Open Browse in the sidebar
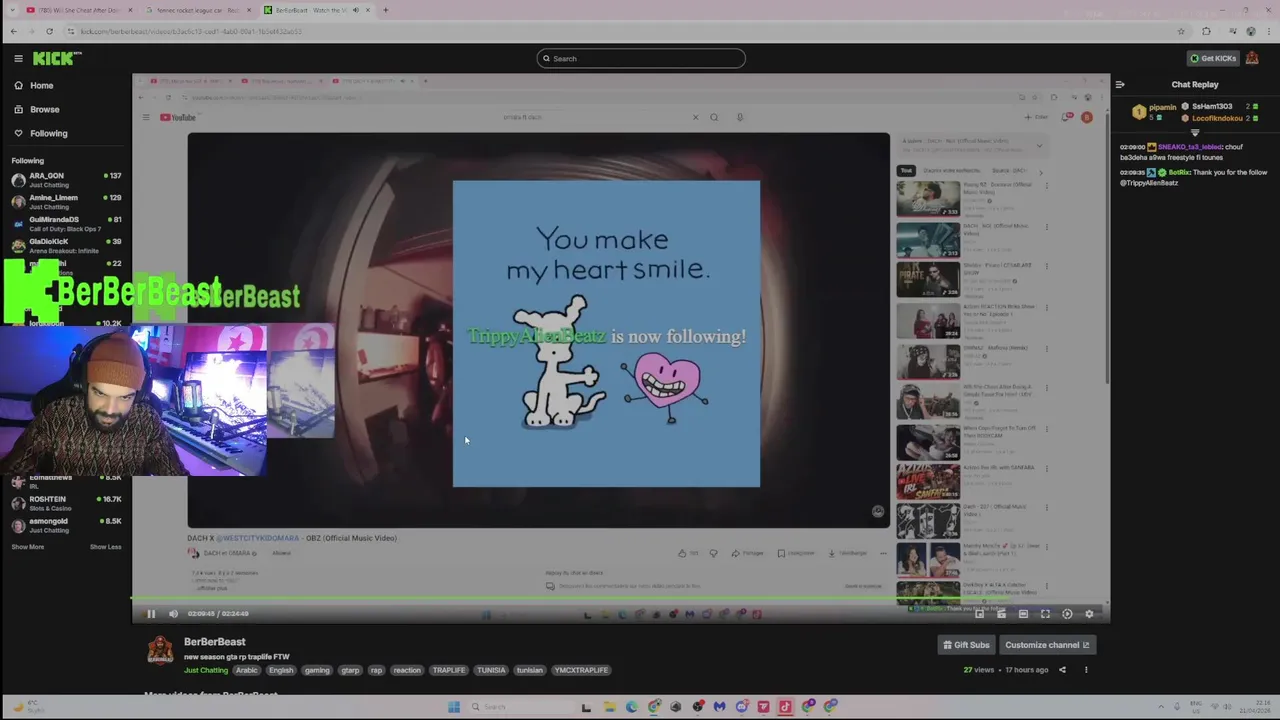Viewport: 1280px width, 720px height. point(45,109)
